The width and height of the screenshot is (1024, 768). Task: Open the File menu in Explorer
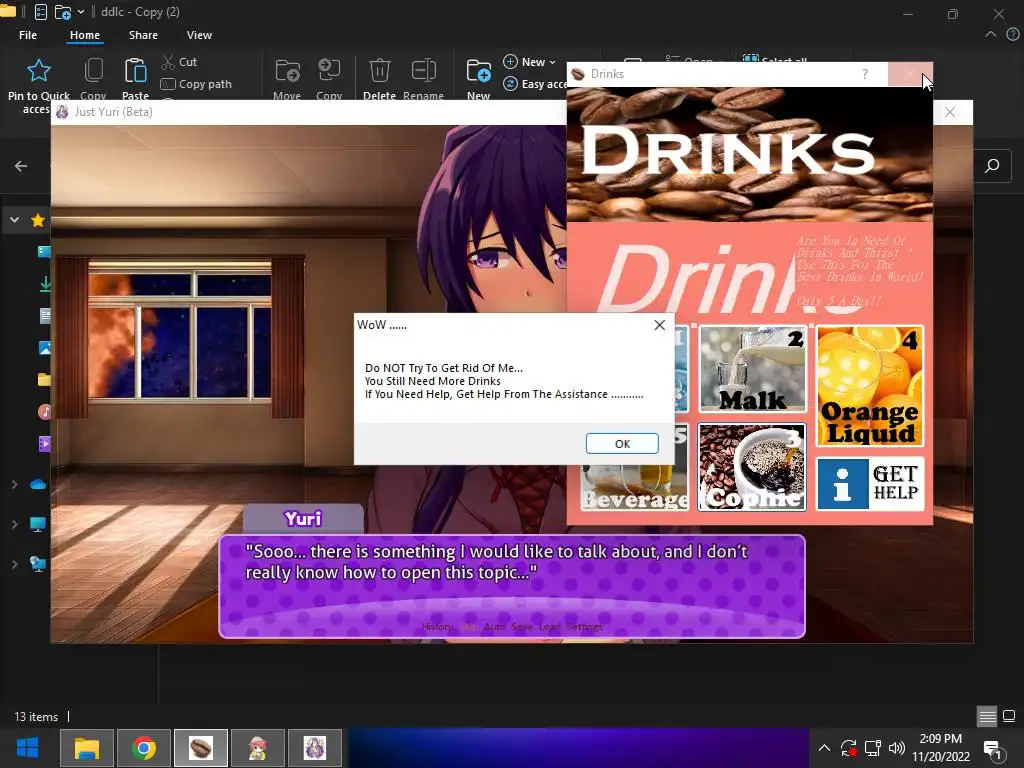coord(28,35)
